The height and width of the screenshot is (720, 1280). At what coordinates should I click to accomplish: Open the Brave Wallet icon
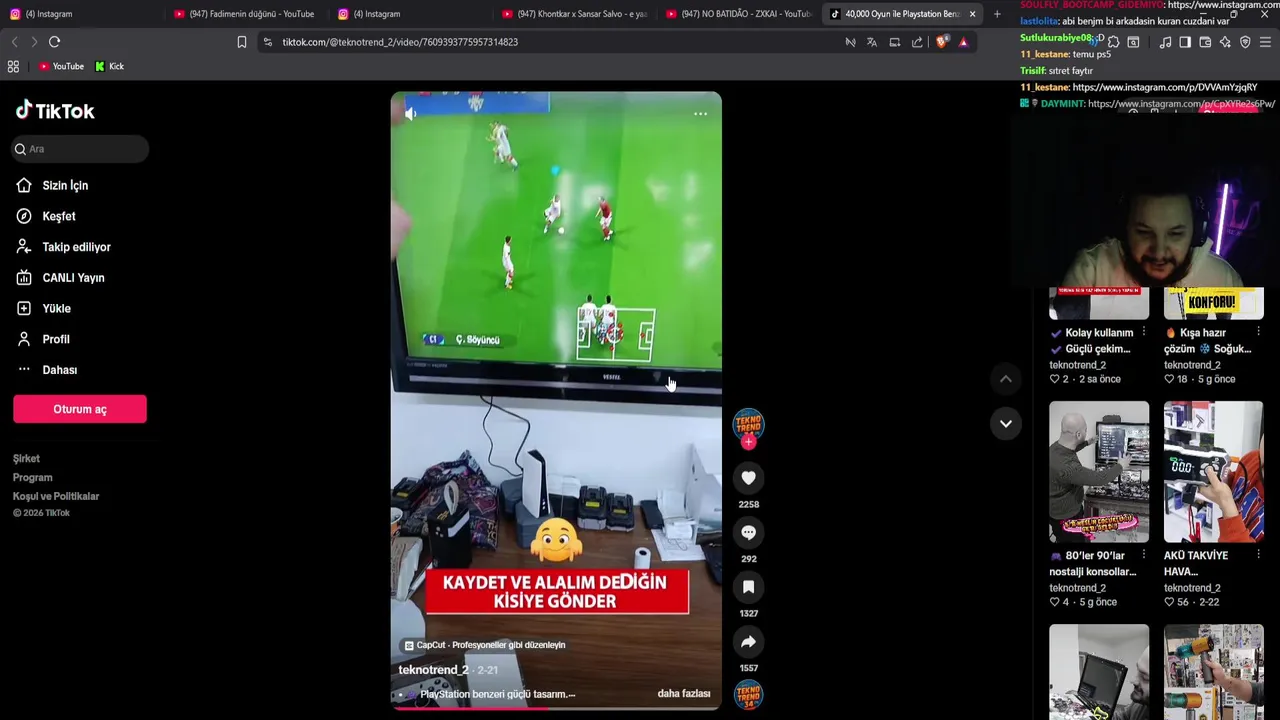tap(1205, 42)
